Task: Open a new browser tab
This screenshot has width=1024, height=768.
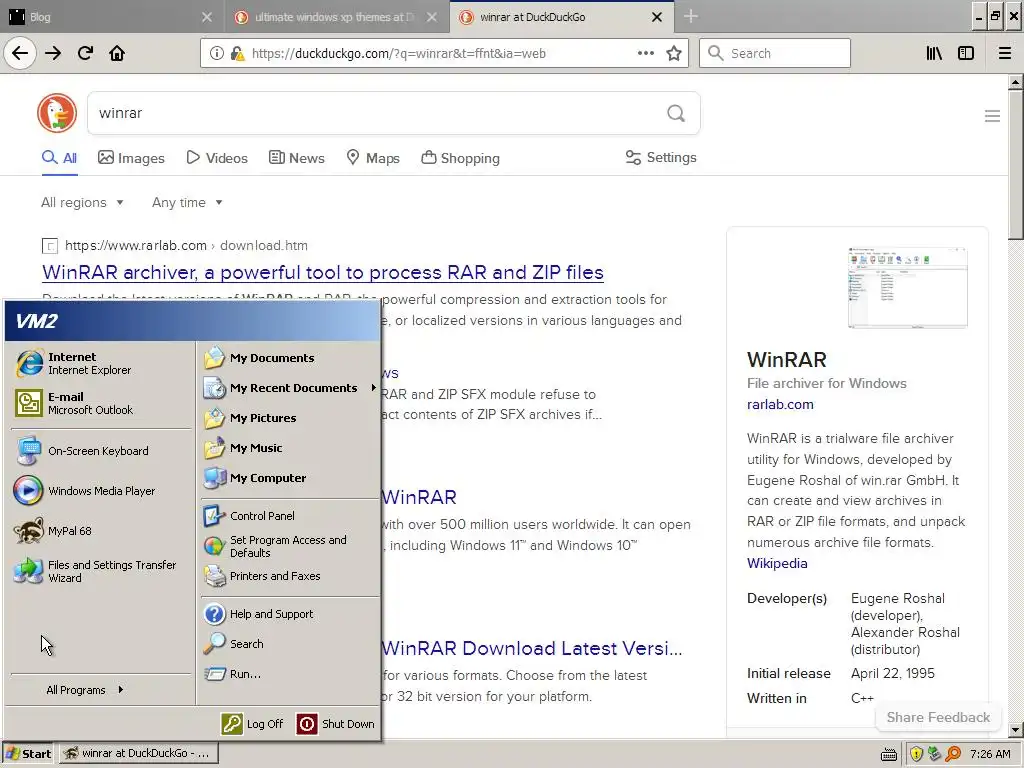Action: pyautogui.click(x=691, y=17)
